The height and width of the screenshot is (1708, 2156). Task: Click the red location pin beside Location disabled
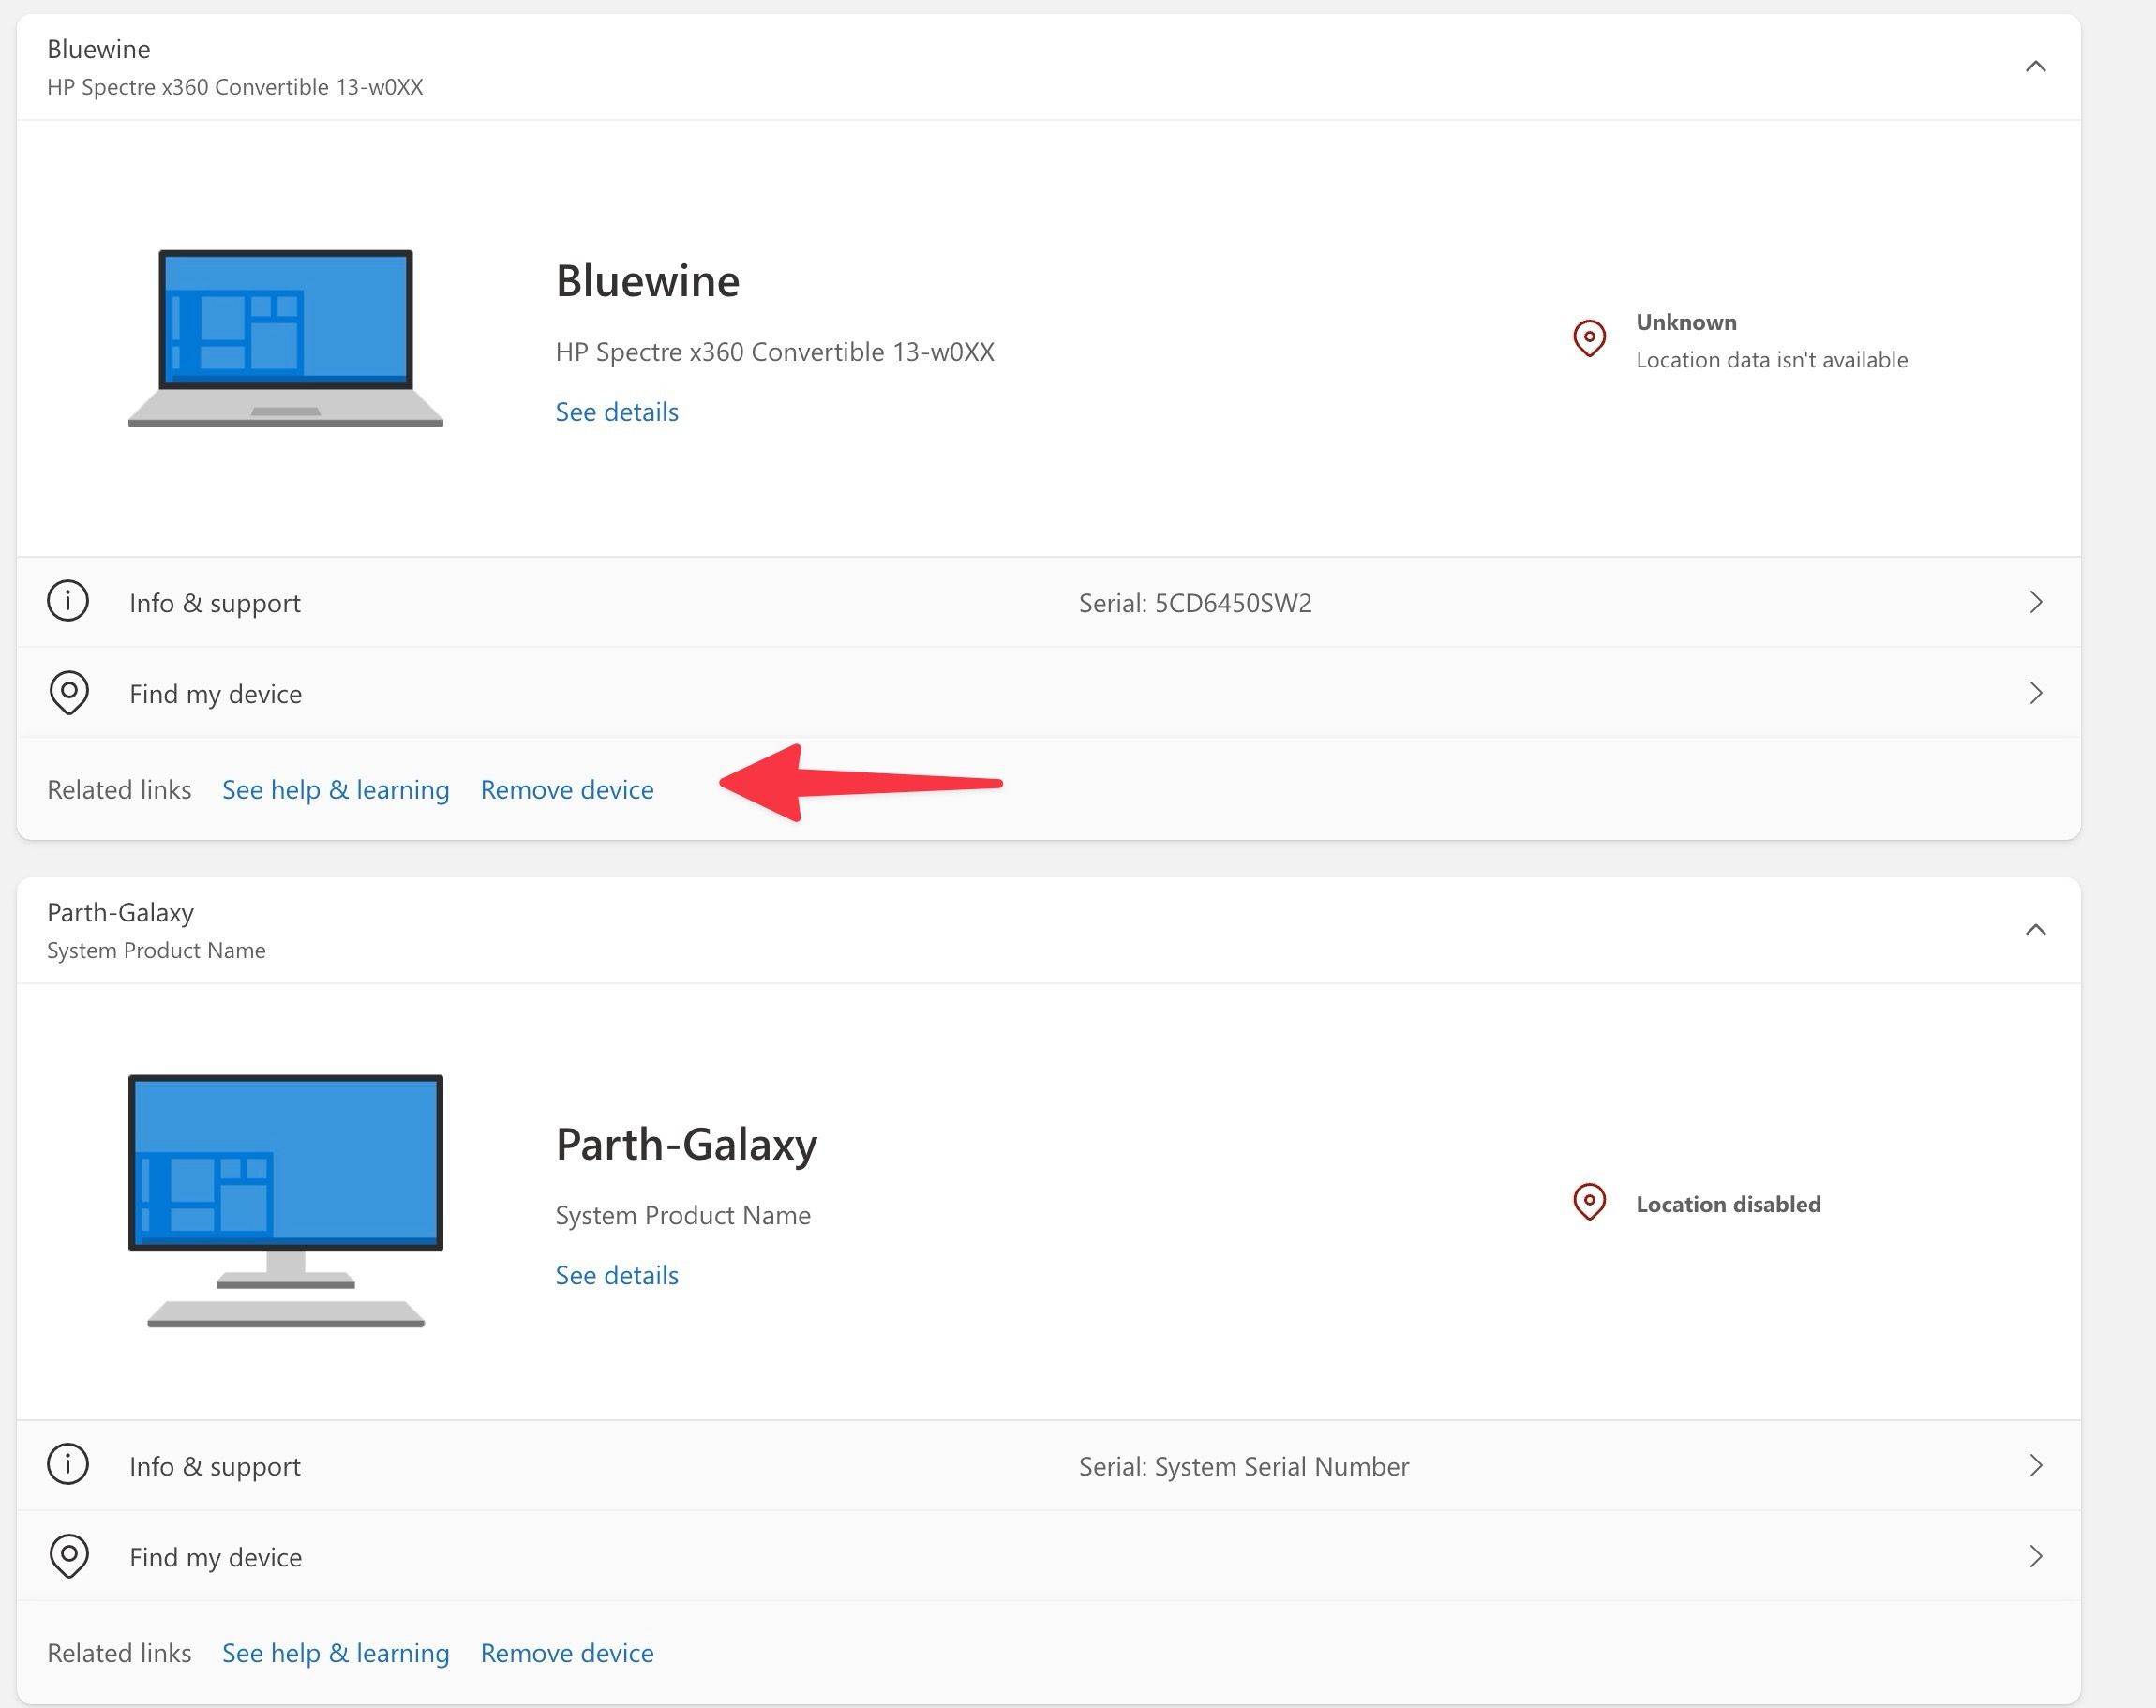(1589, 1202)
